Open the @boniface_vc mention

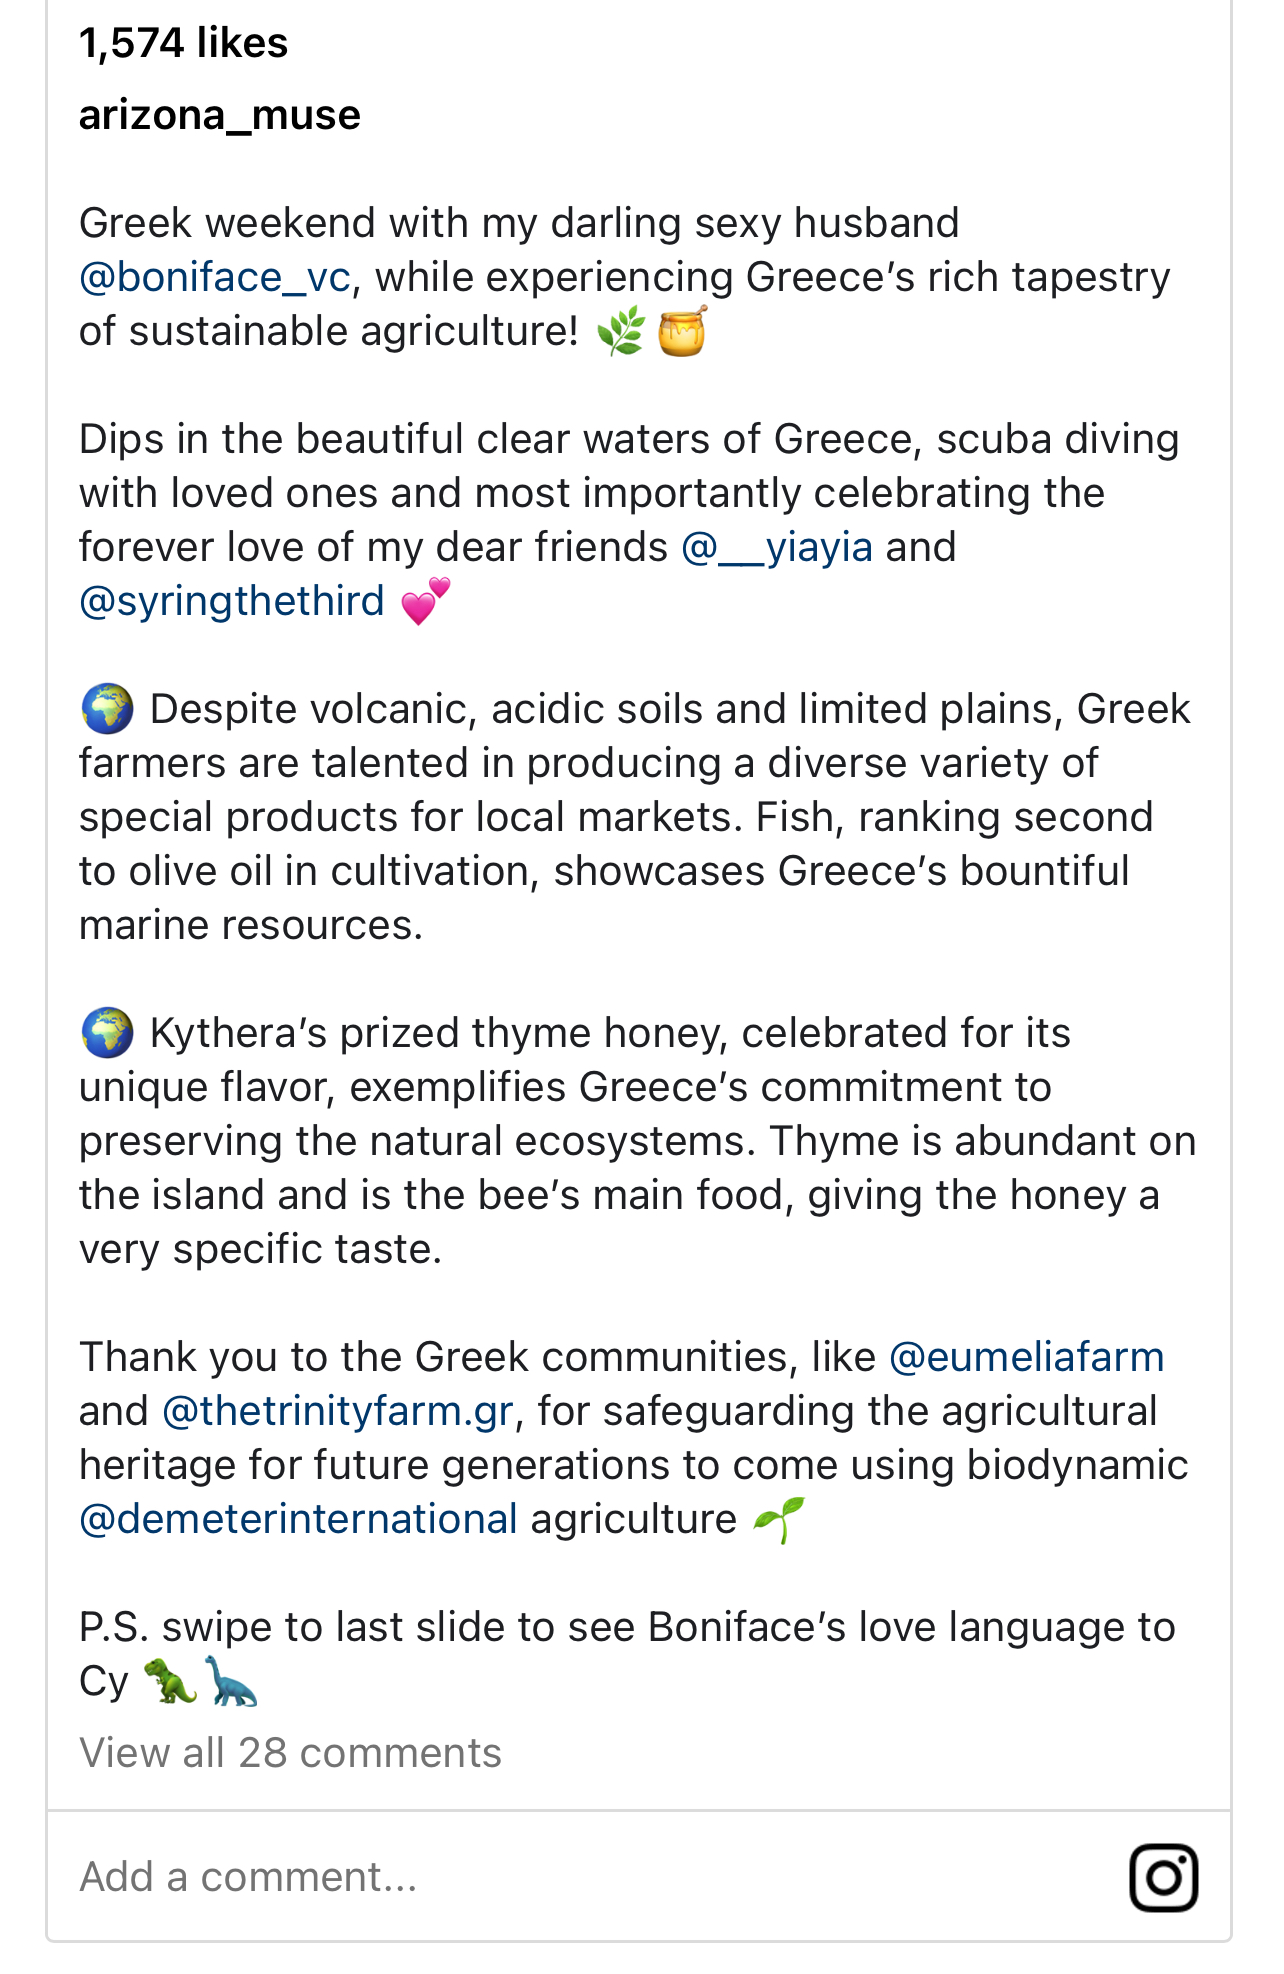tap(215, 278)
